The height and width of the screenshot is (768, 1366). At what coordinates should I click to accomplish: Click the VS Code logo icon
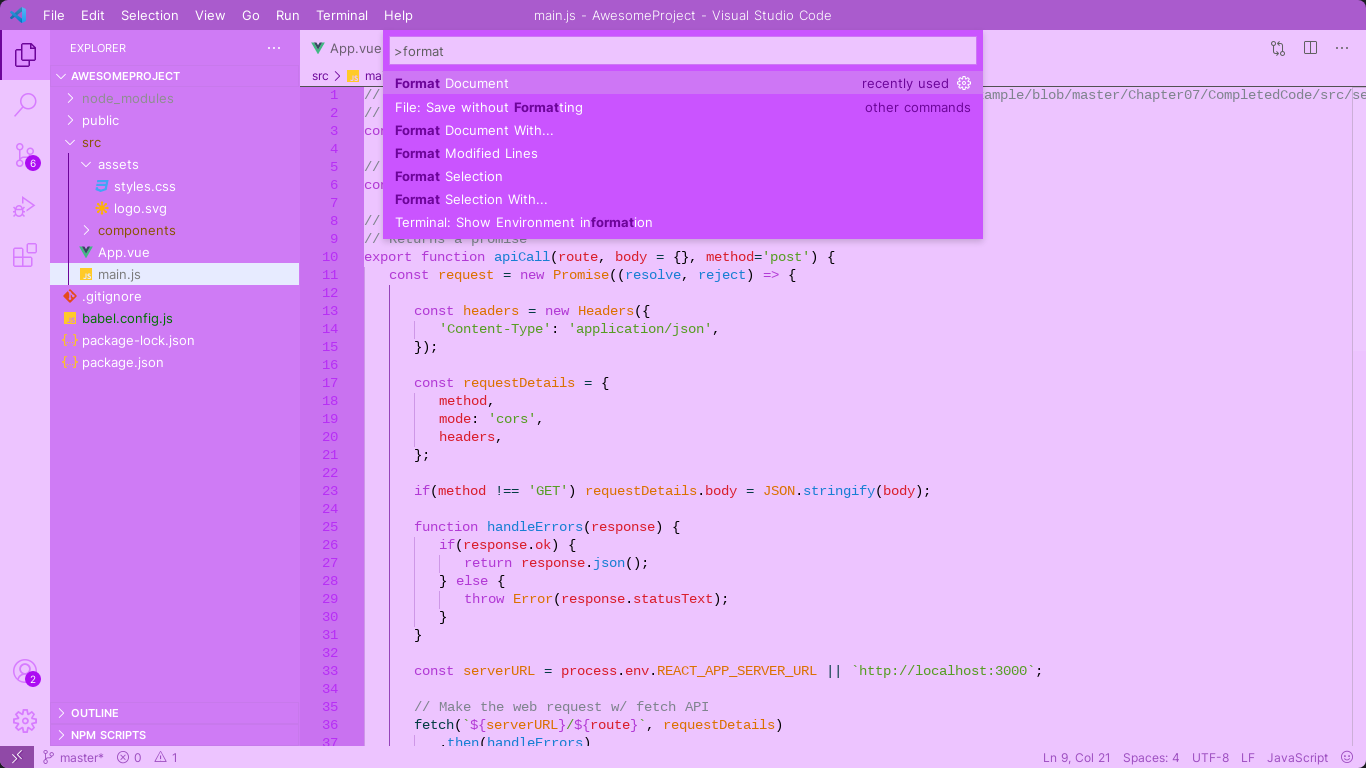[17, 15]
